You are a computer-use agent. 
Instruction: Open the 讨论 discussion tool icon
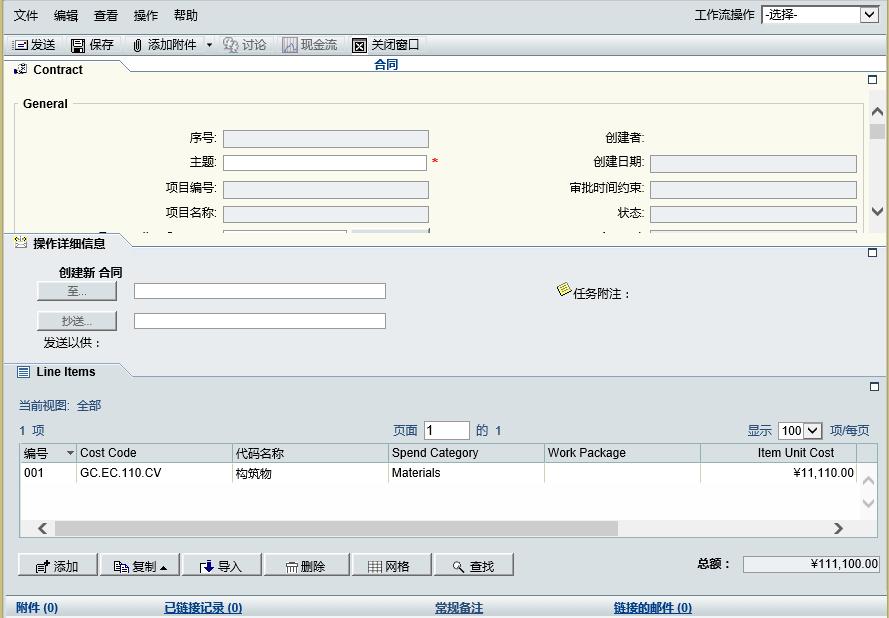point(230,43)
